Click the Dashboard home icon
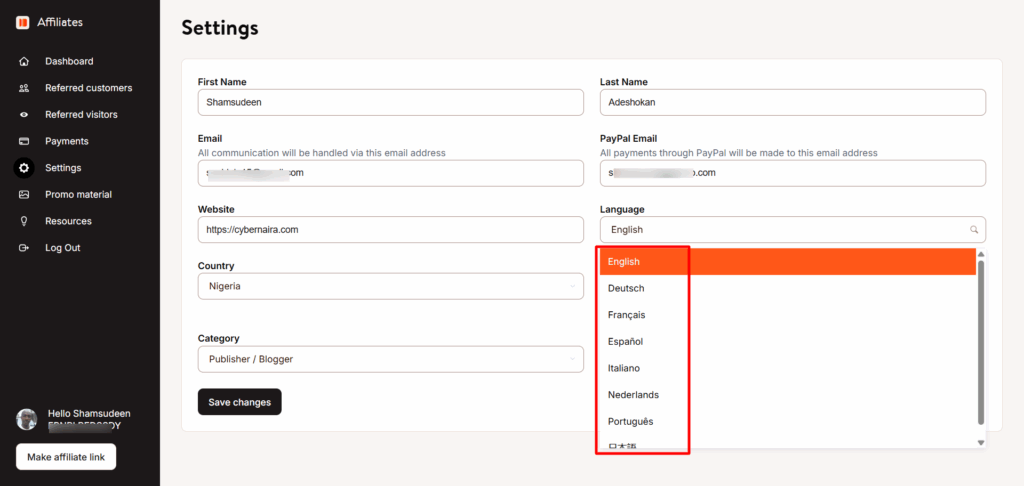The height and width of the screenshot is (486, 1024). 24,61
